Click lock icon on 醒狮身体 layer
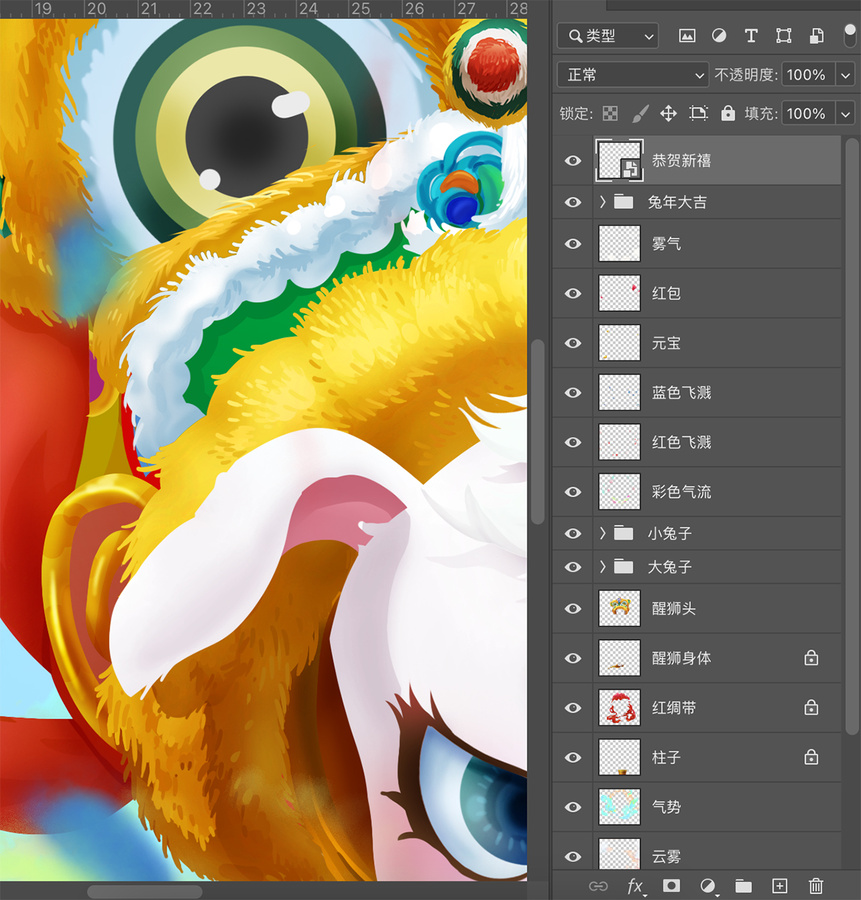This screenshot has width=861, height=900. [811, 658]
